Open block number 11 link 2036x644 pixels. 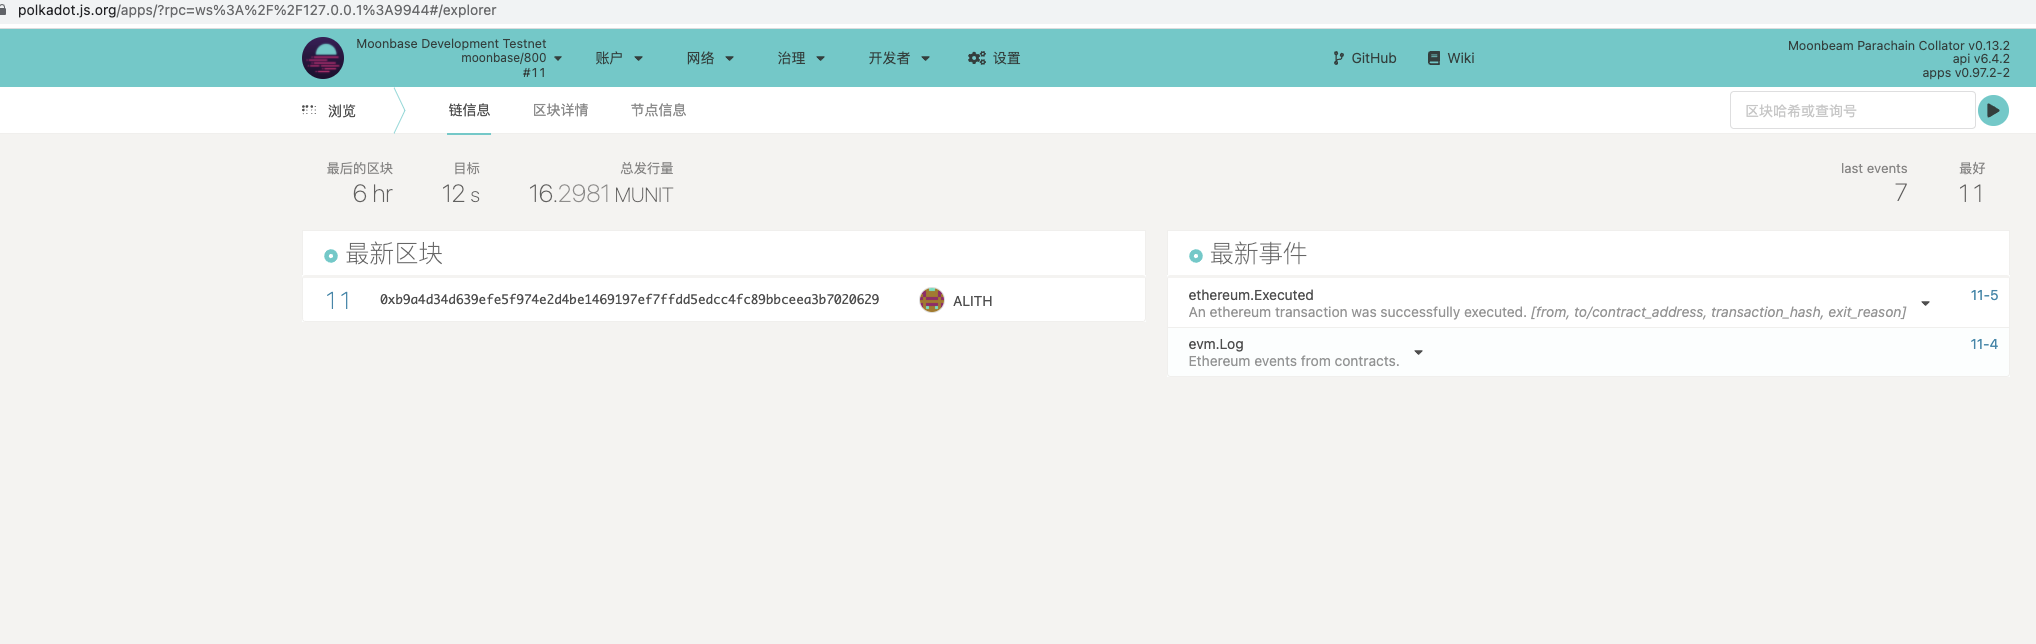tap(338, 300)
